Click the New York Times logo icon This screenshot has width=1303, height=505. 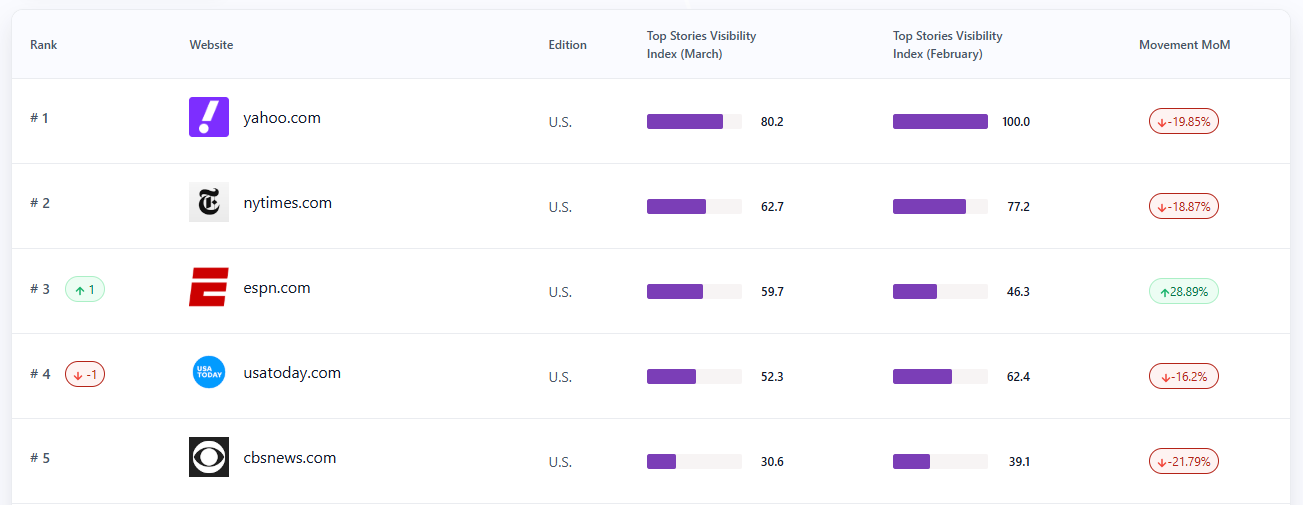click(x=209, y=202)
